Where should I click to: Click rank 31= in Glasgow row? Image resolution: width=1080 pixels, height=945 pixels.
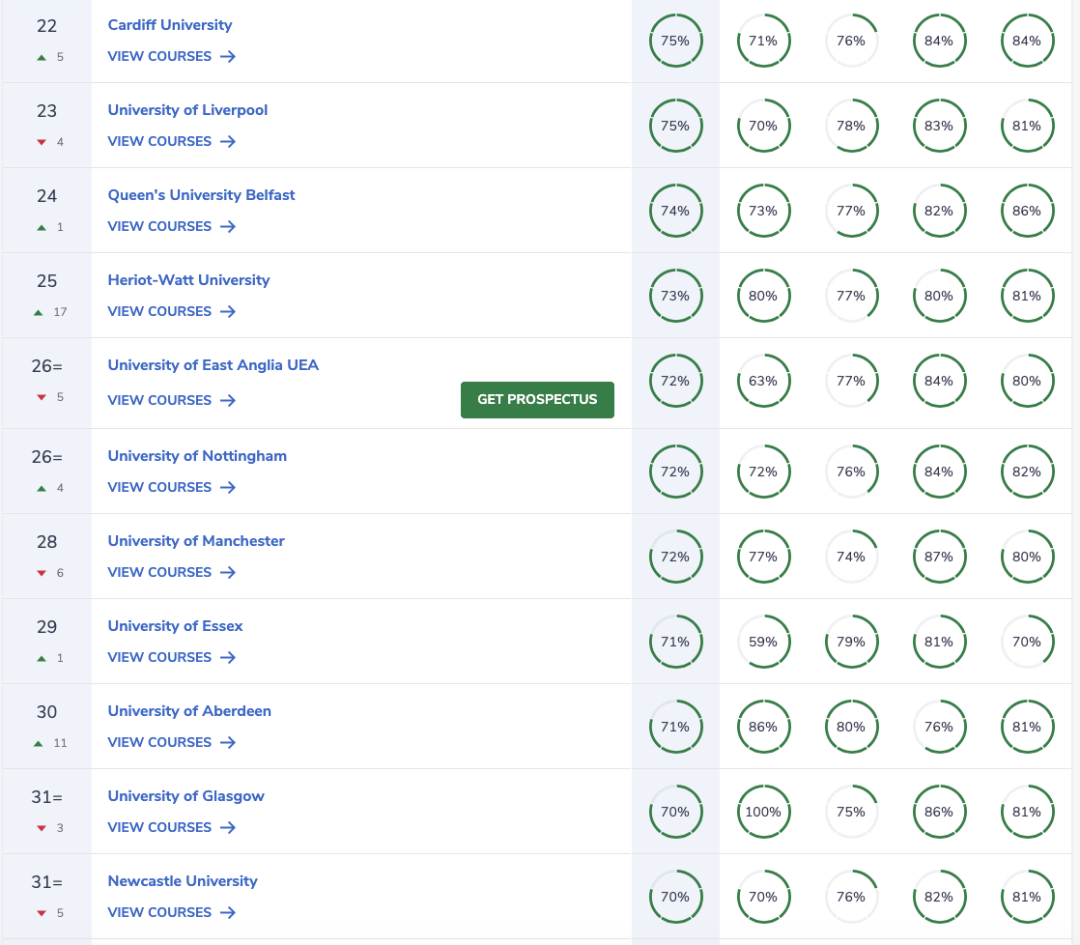[47, 797]
